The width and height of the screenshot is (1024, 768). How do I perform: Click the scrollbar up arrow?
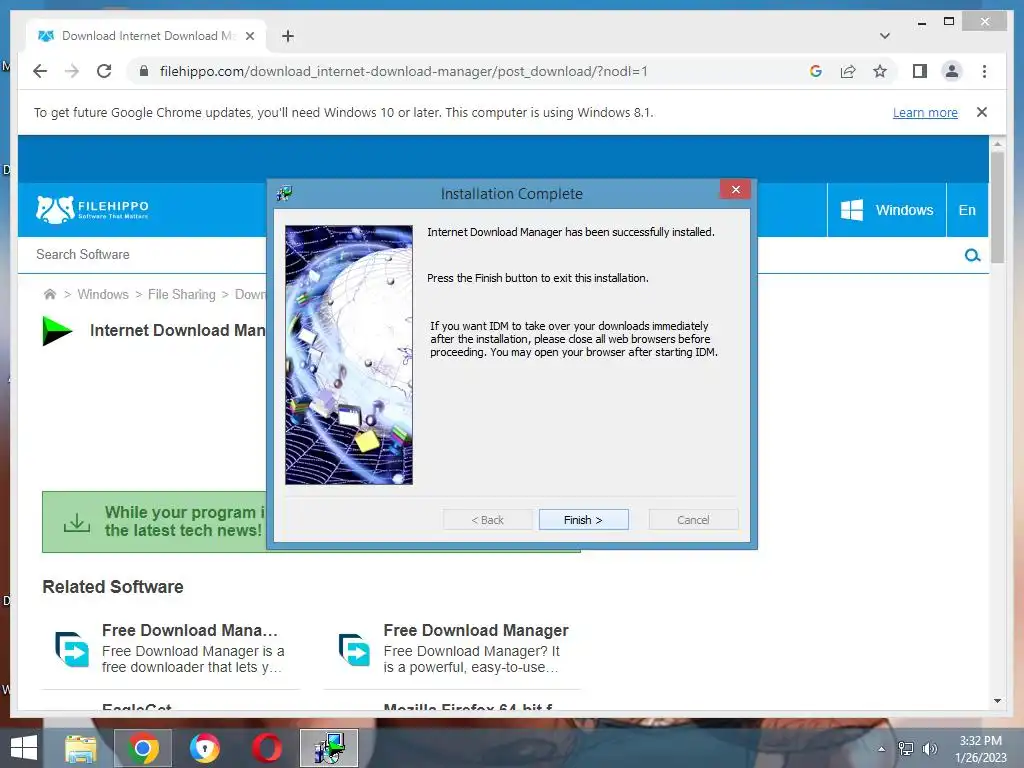[997, 143]
